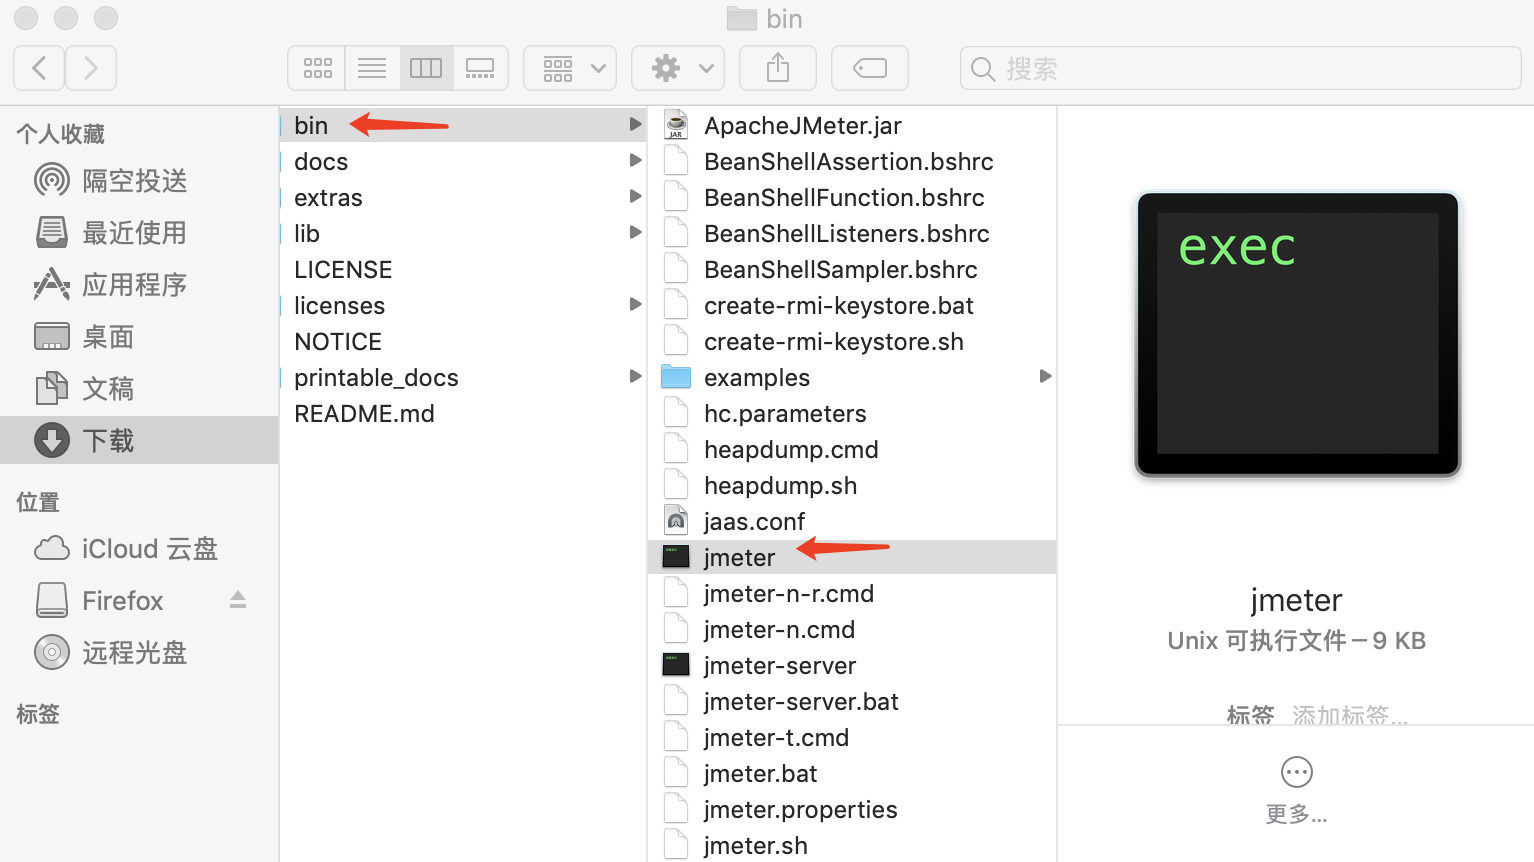Click the Share toolbar button

[778, 68]
